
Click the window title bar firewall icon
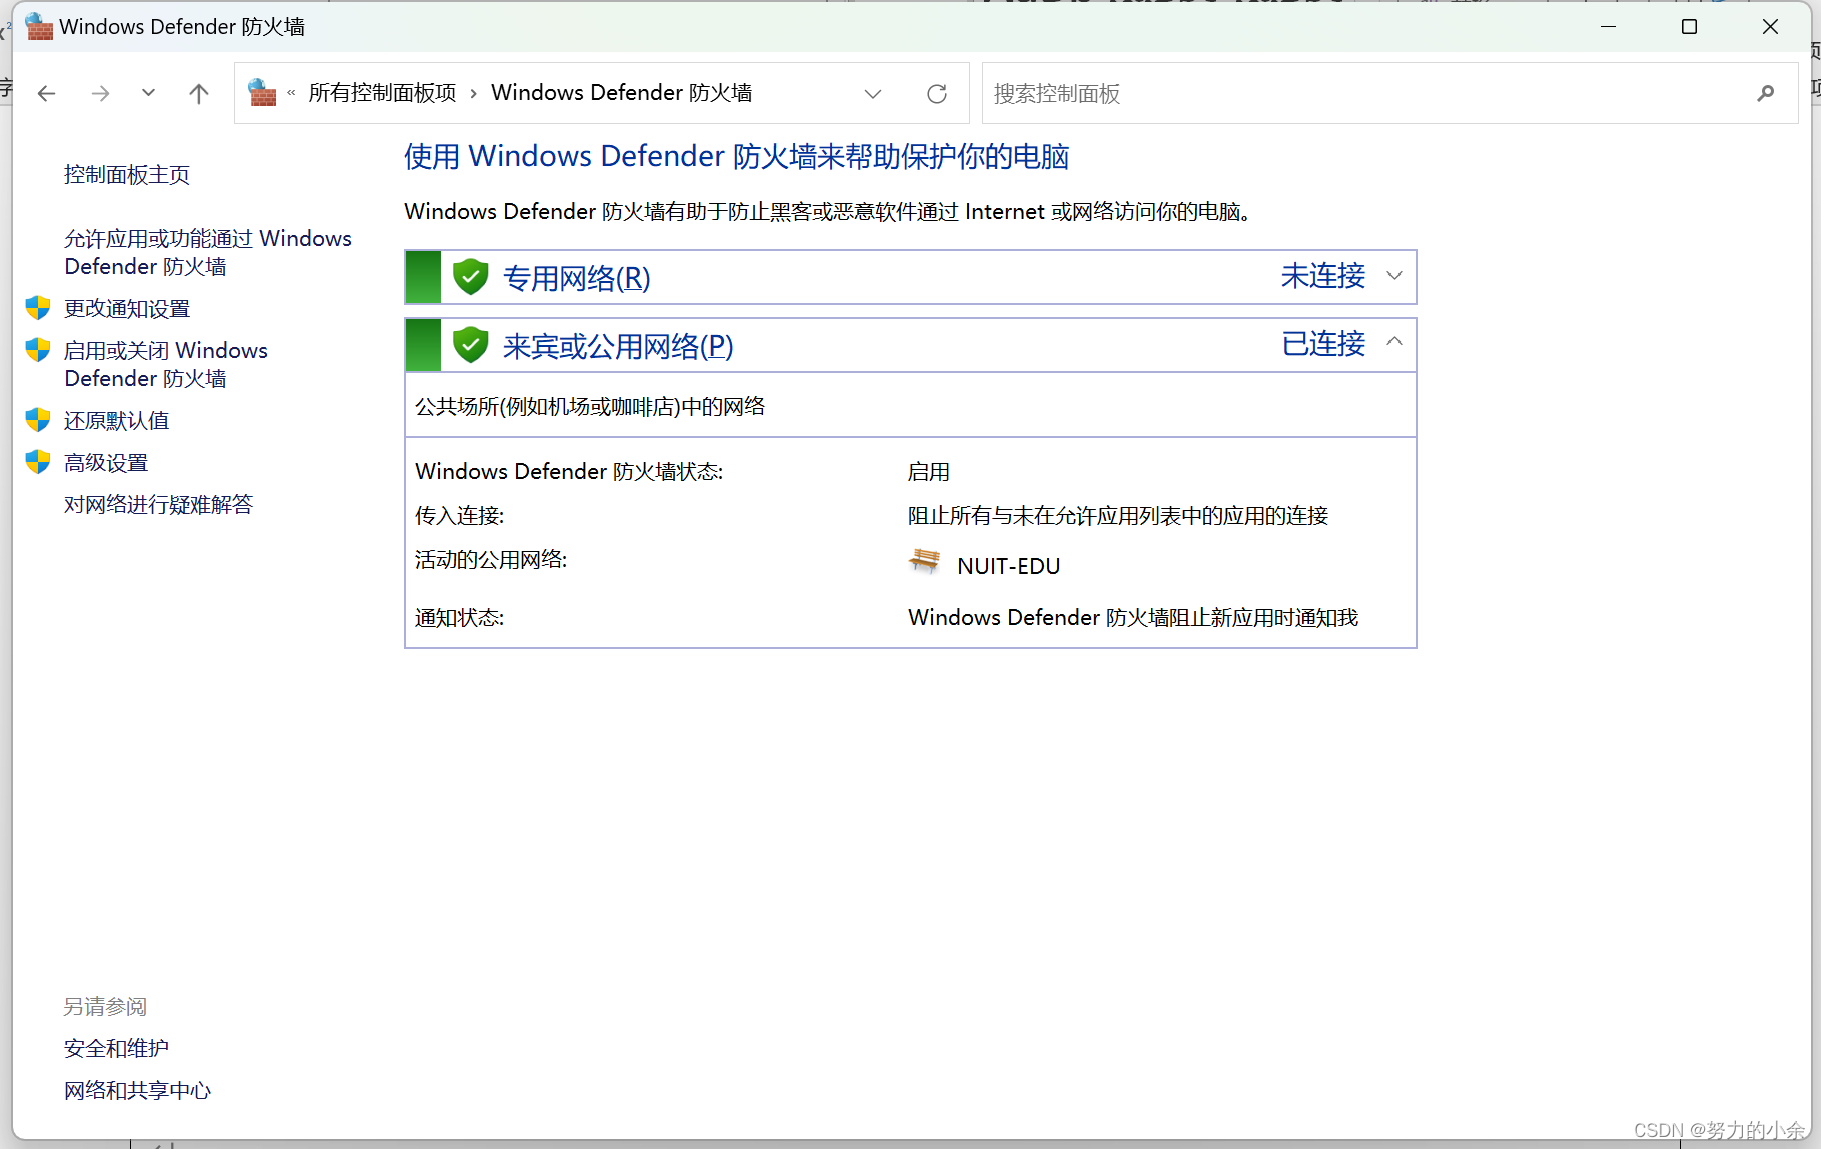tap(39, 26)
